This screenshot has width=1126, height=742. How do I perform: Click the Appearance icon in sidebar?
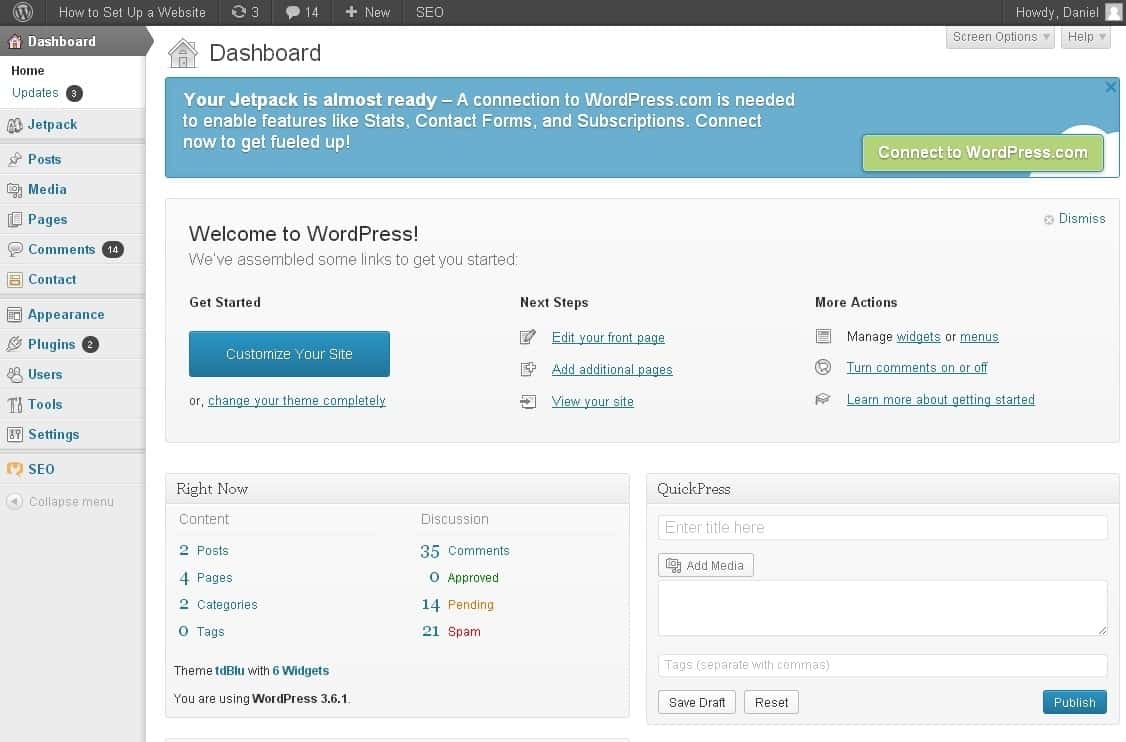click(x=14, y=315)
